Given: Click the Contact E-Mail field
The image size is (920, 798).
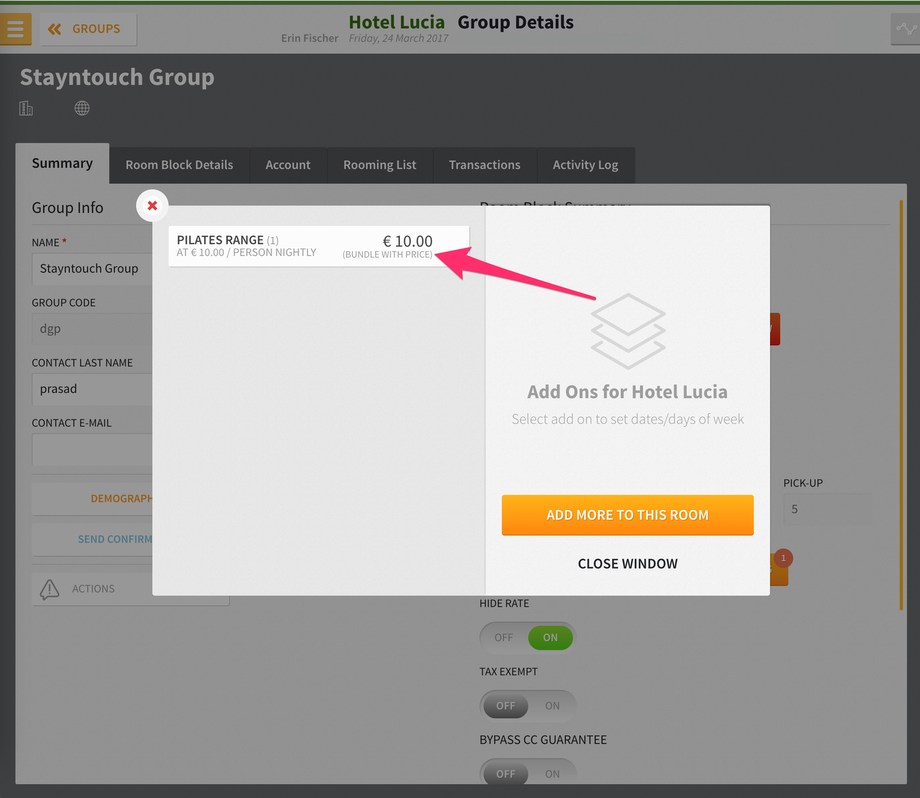Looking at the screenshot, I should tap(92, 449).
